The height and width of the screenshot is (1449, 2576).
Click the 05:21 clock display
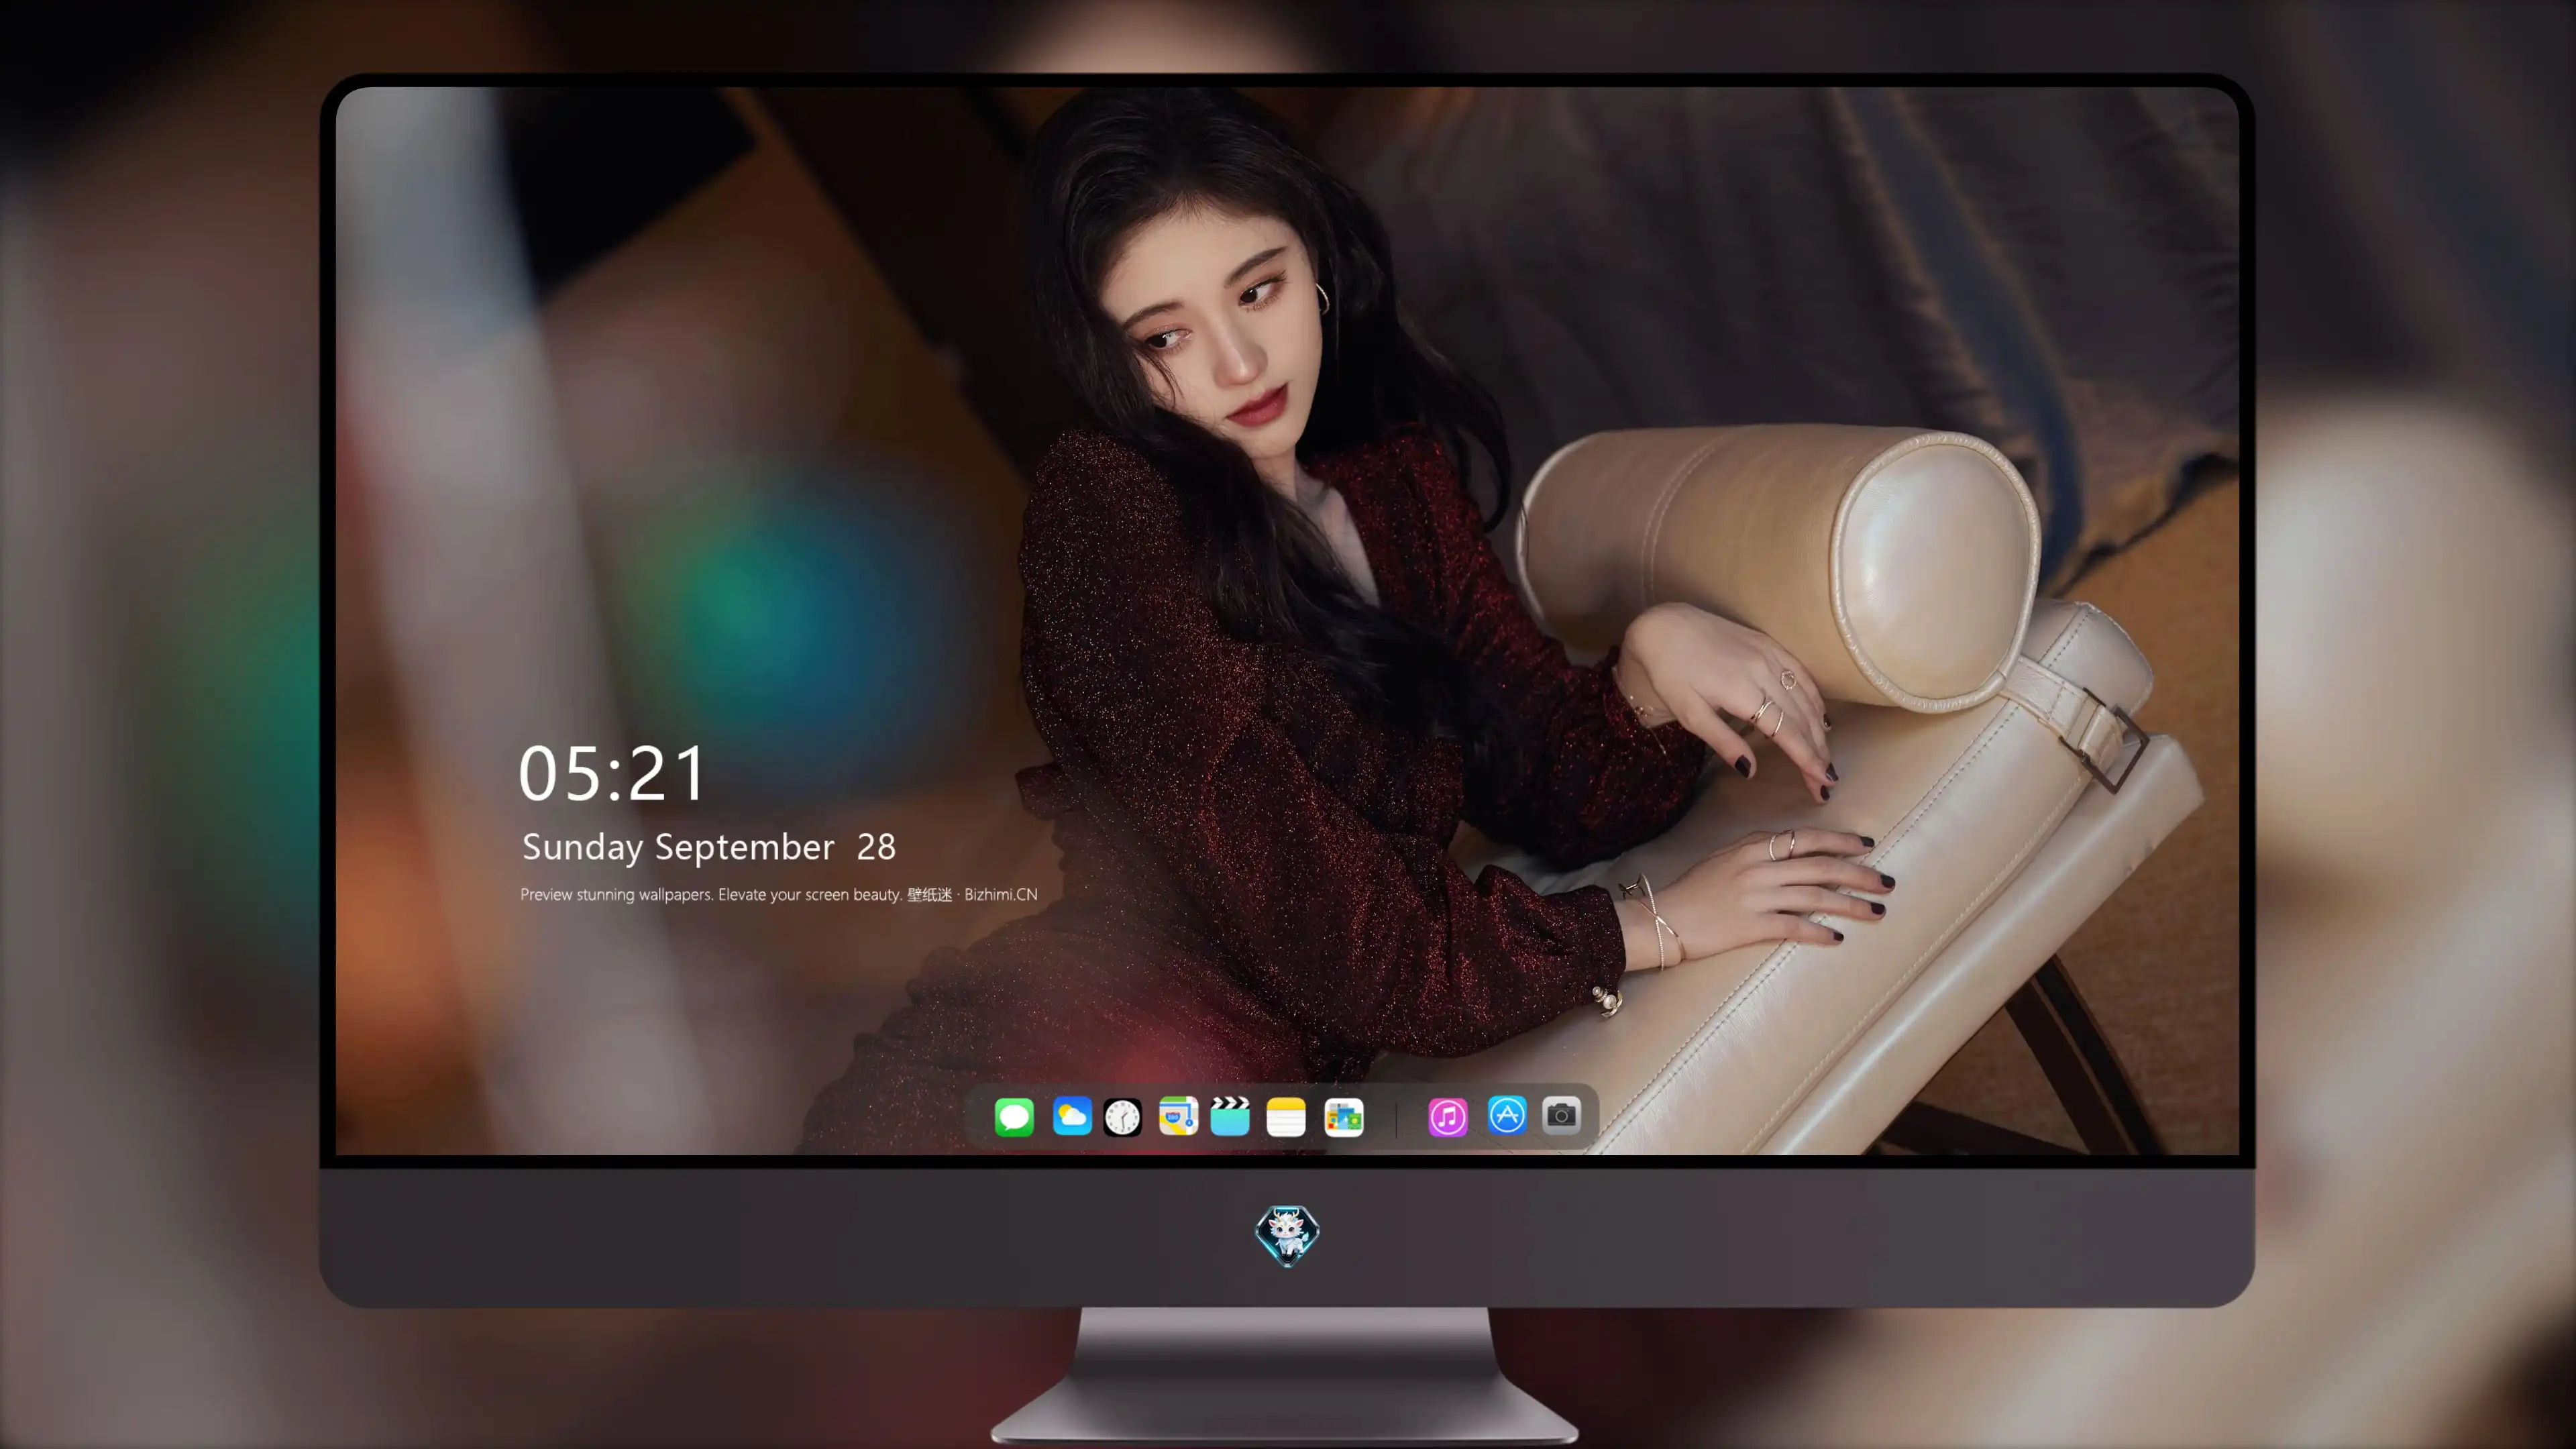click(x=612, y=773)
